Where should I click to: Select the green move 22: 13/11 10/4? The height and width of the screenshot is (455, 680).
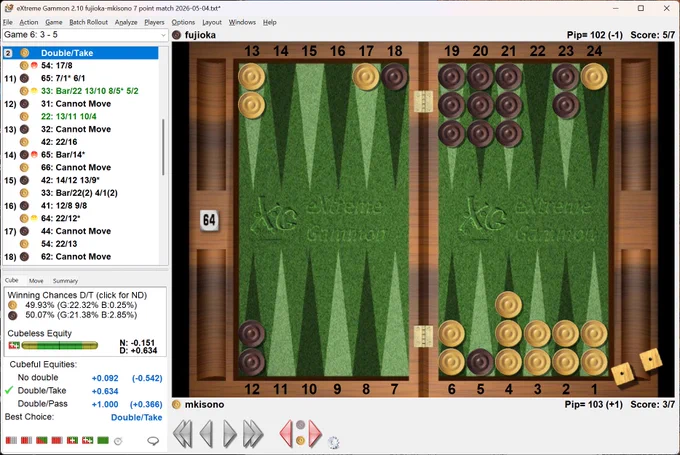[x=81, y=116]
